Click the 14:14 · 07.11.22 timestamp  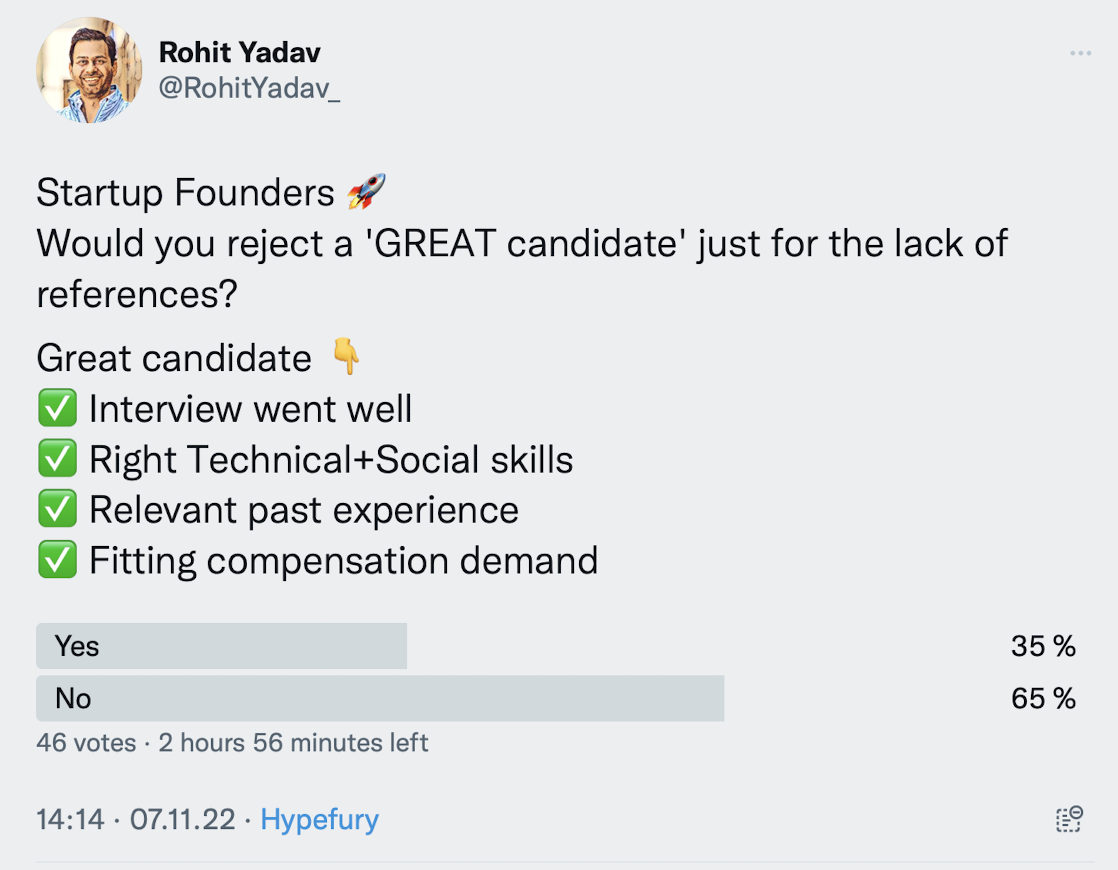(136, 820)
